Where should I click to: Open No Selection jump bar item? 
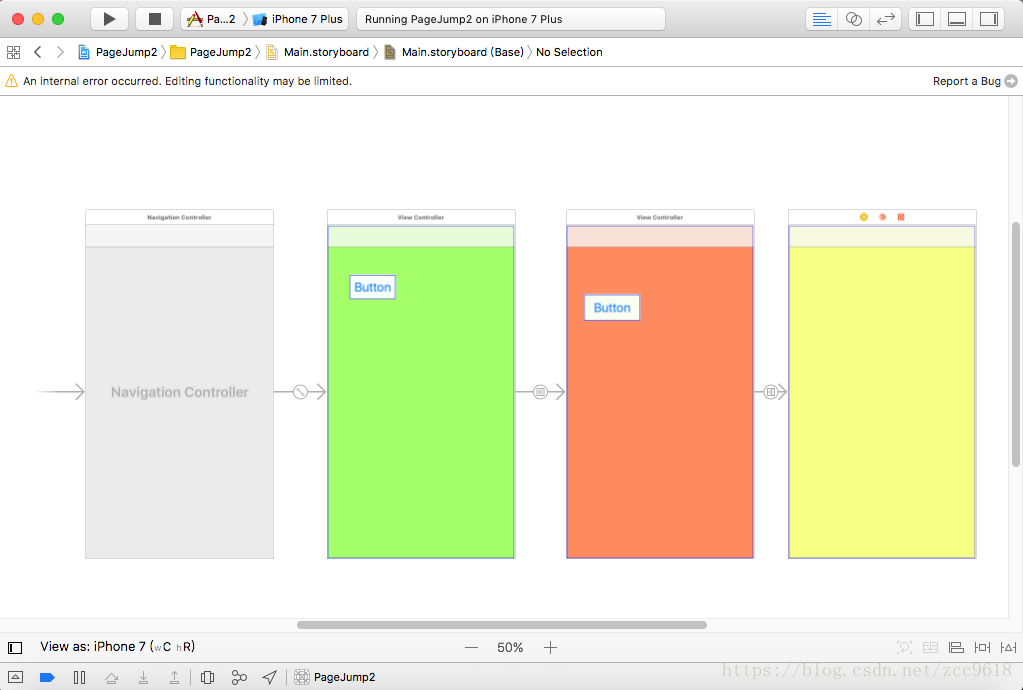pyautogui.click(x=569, y=52)
